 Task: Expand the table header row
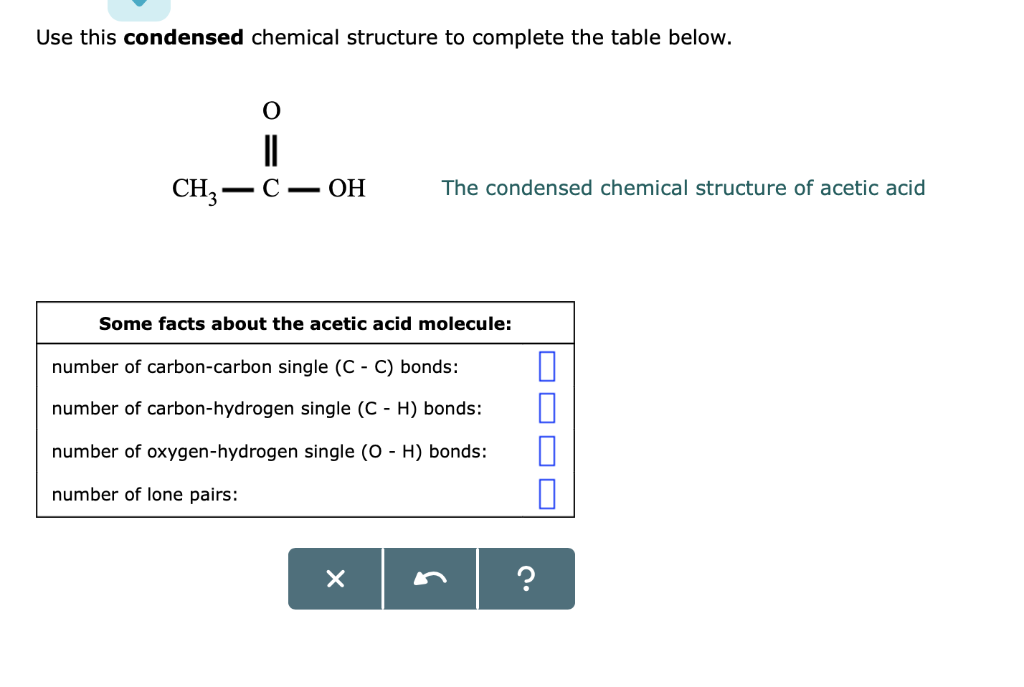point(305,322)
